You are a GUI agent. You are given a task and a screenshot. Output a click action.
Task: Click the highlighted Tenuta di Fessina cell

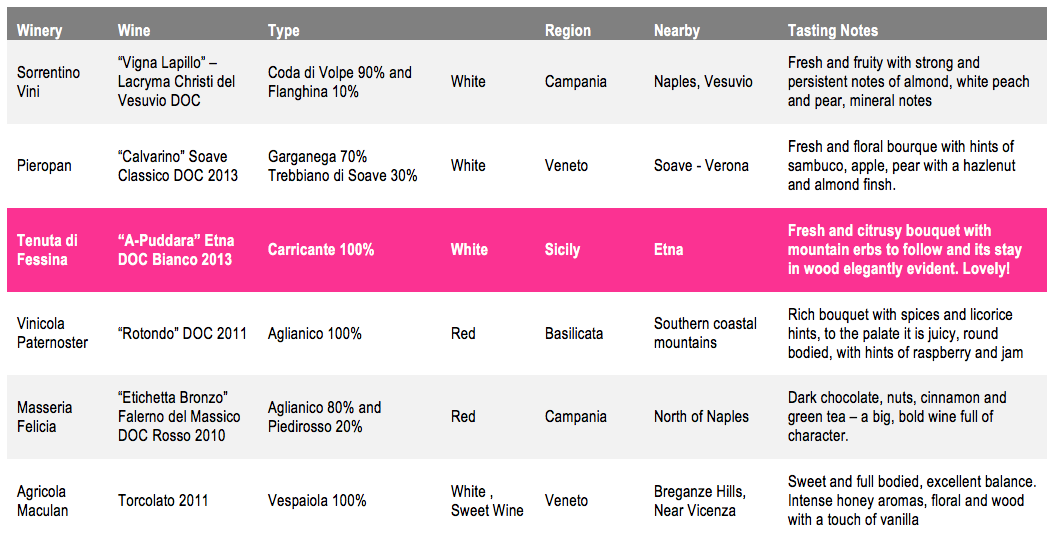(47, 250)
